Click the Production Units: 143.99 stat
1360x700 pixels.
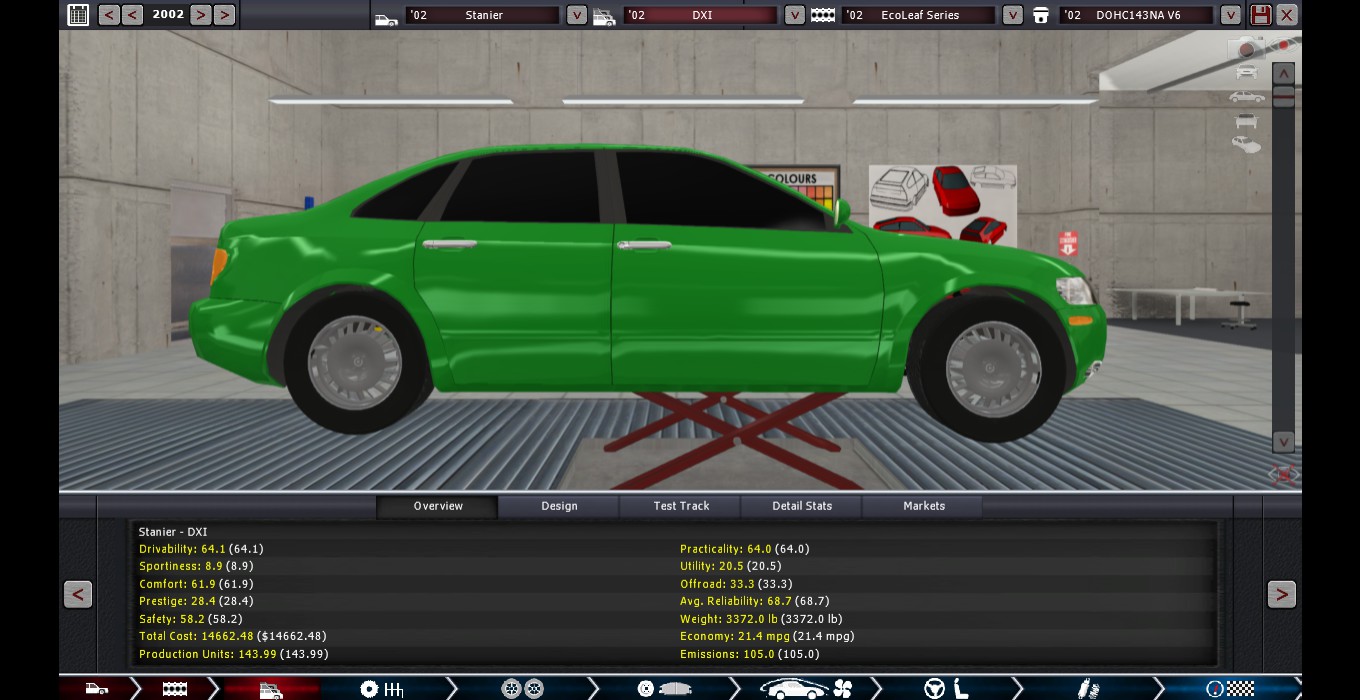pos(234,654)
